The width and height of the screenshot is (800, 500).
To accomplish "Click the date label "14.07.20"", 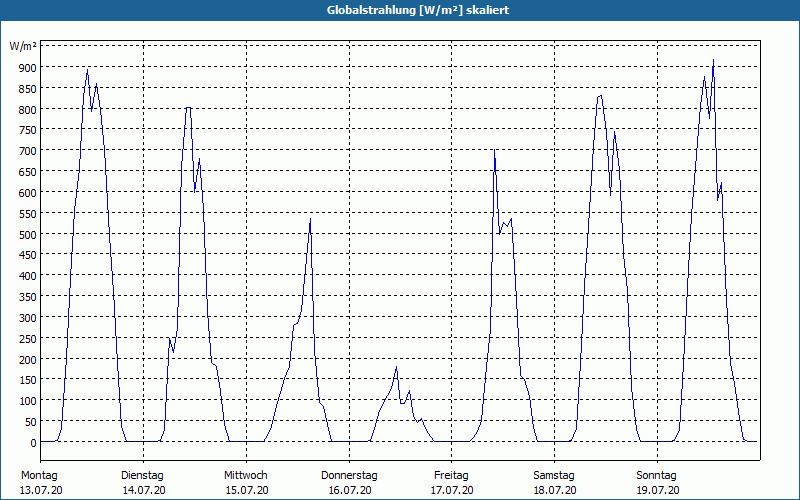I will [x=144, y=491].
